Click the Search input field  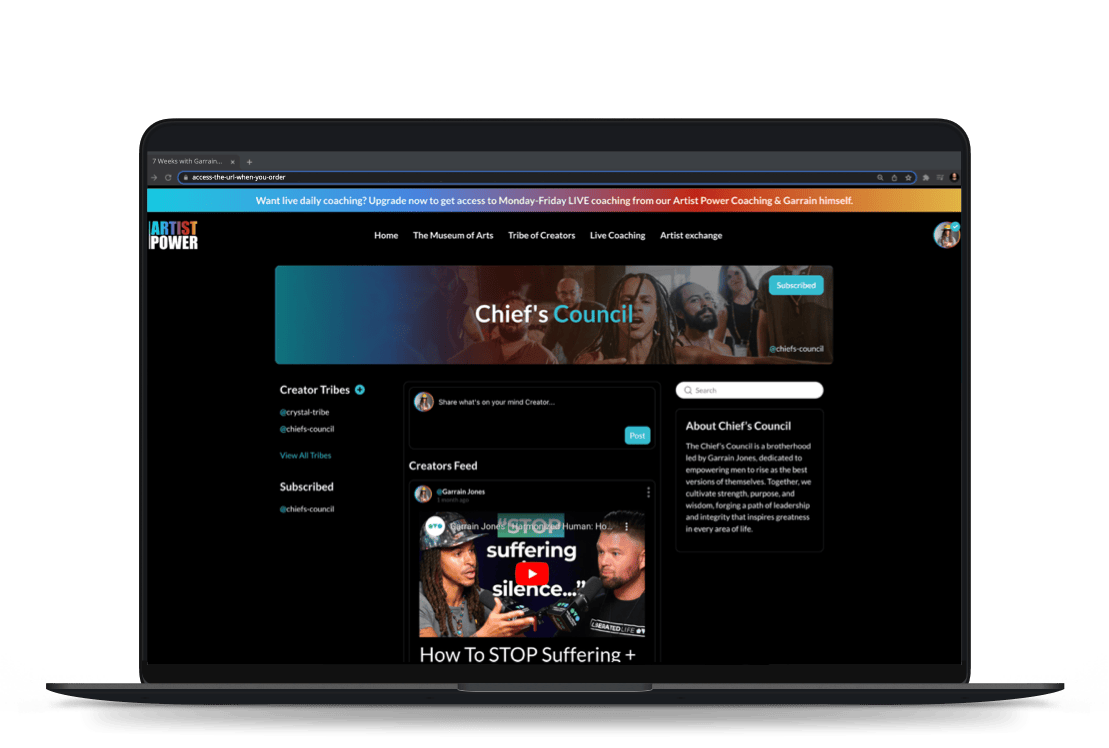coord(750,390)
